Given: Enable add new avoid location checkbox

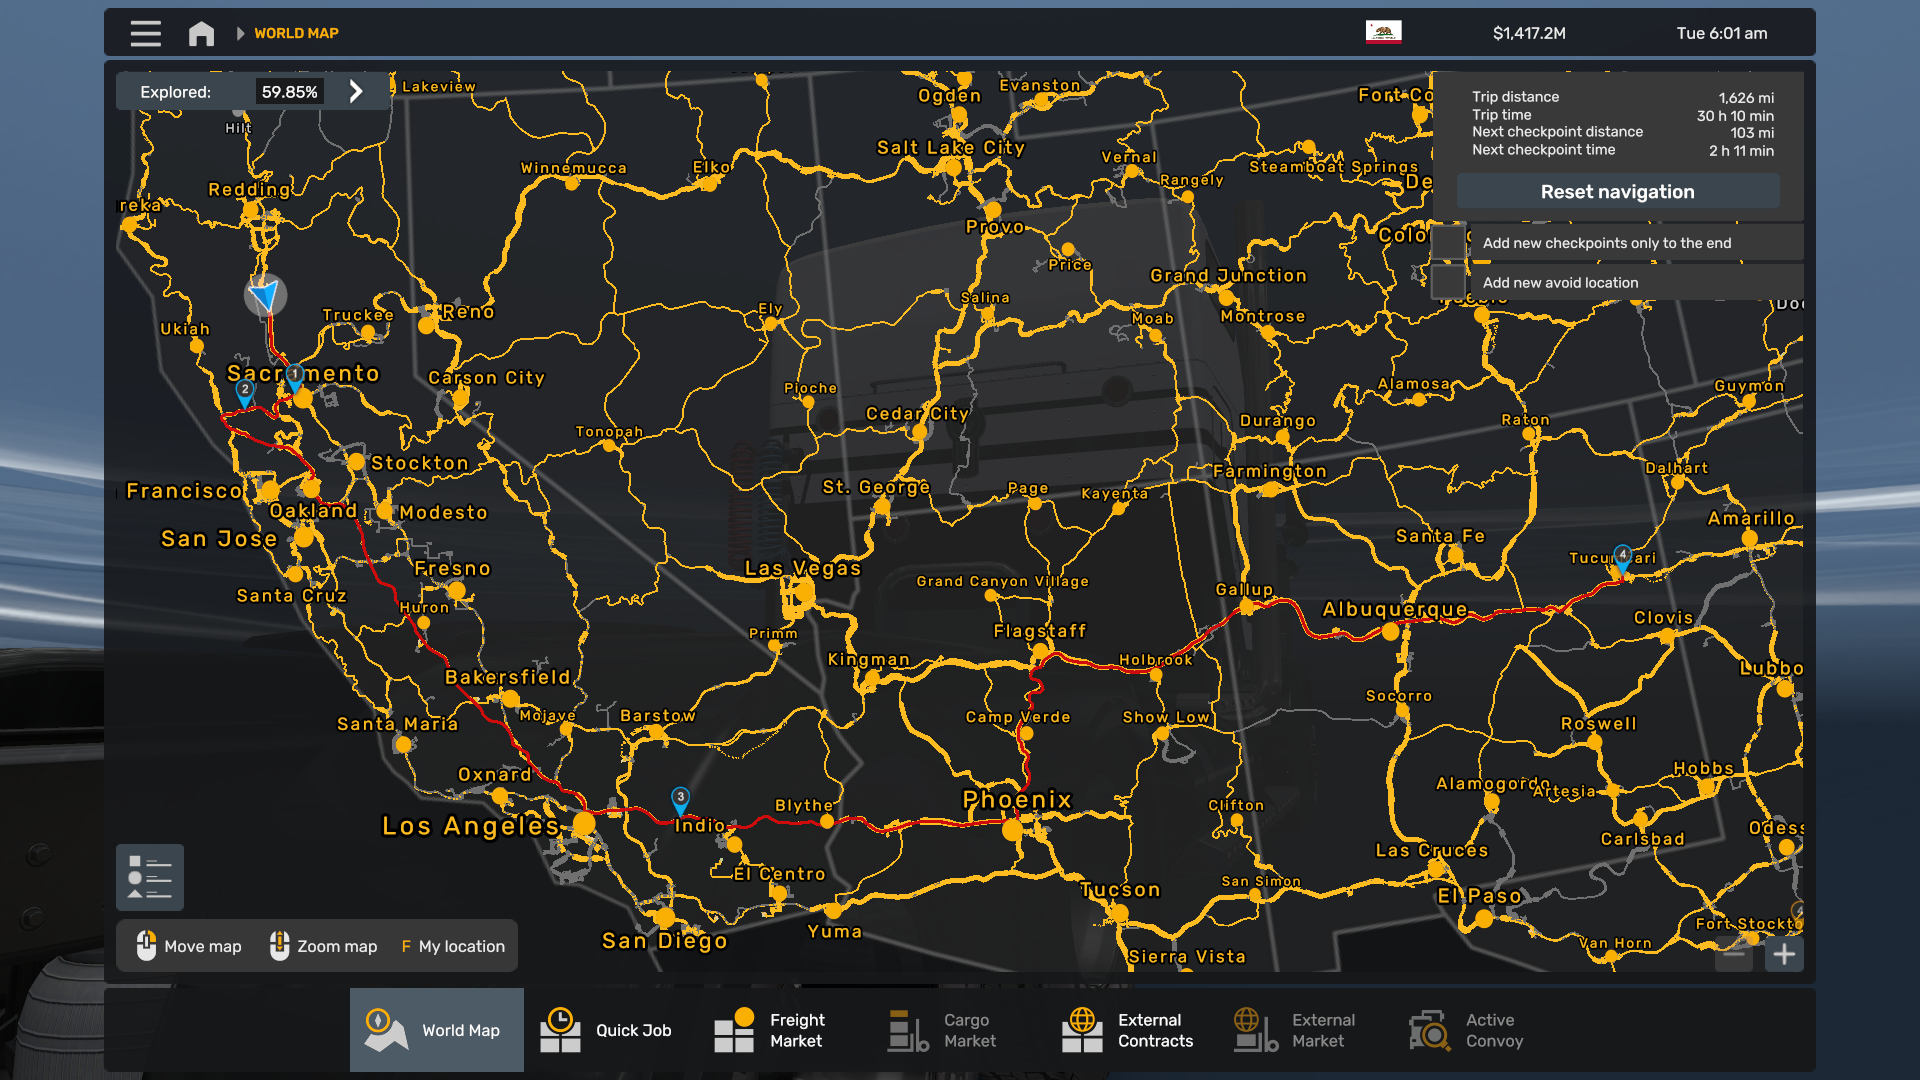Looking at the screenshot, I should (1448, 282).
